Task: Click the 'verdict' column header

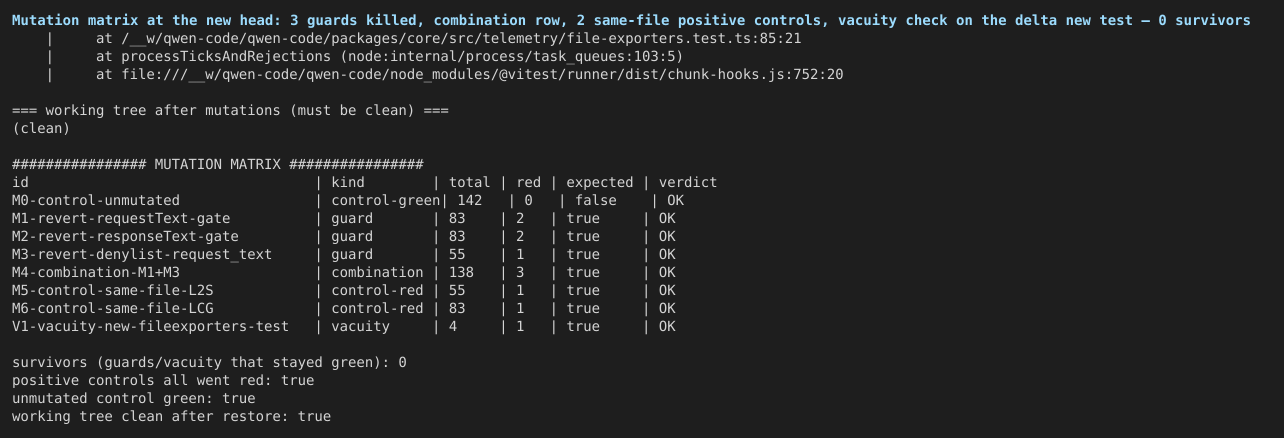Action: (x=688, y=182)
